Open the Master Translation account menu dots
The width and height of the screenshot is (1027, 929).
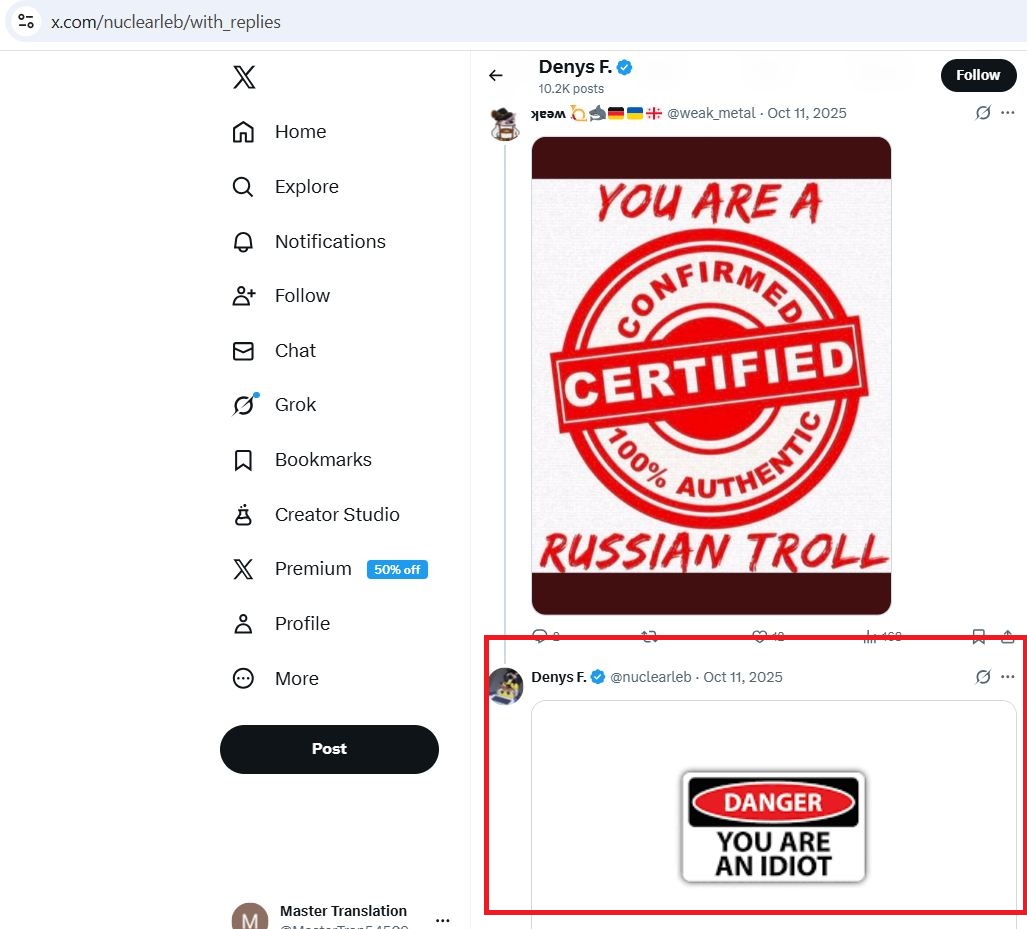point(443,920)
